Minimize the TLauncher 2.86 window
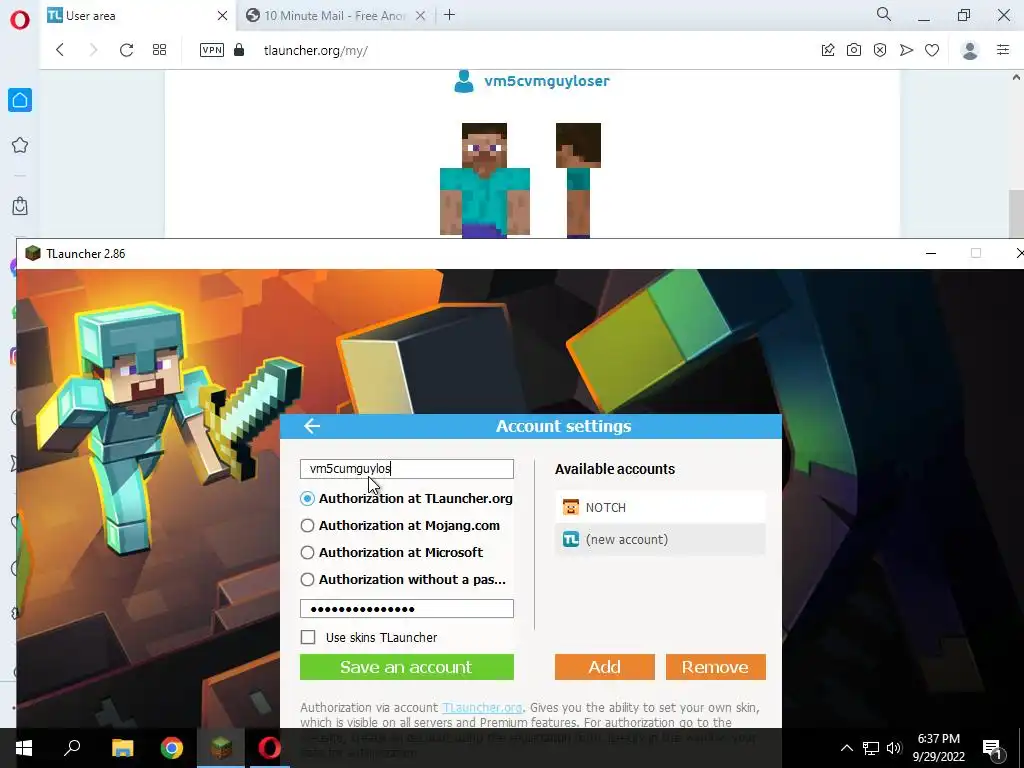The image size is (1024, 768). 931,253
